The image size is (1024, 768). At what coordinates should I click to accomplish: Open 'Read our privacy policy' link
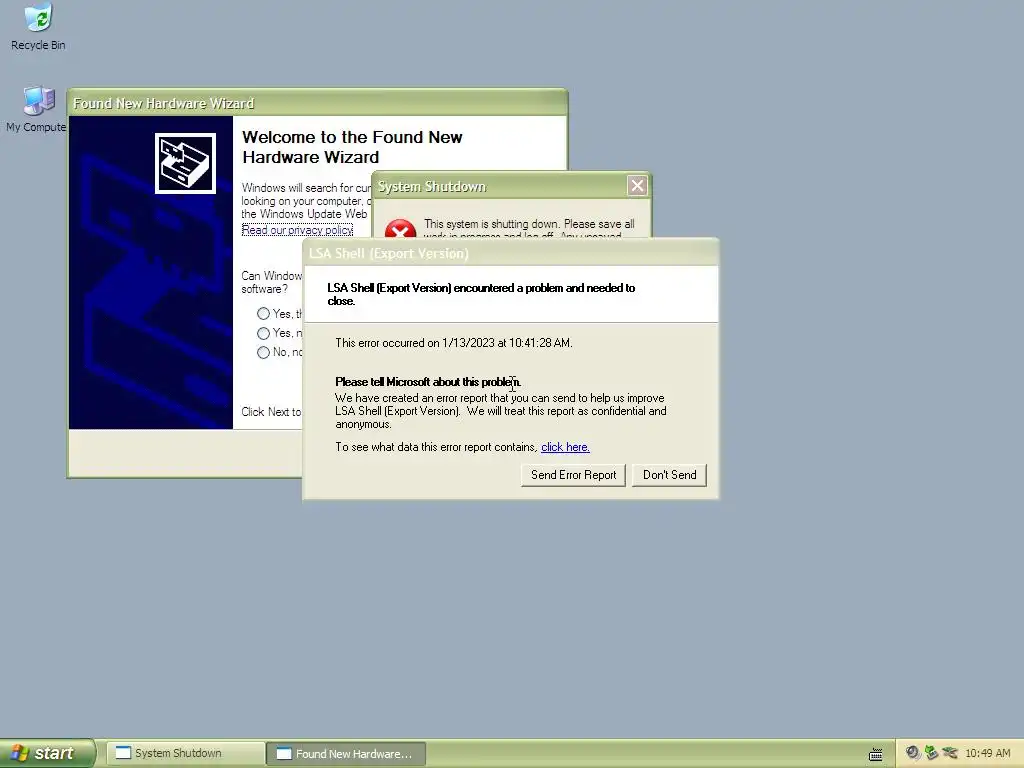point(297,230)
